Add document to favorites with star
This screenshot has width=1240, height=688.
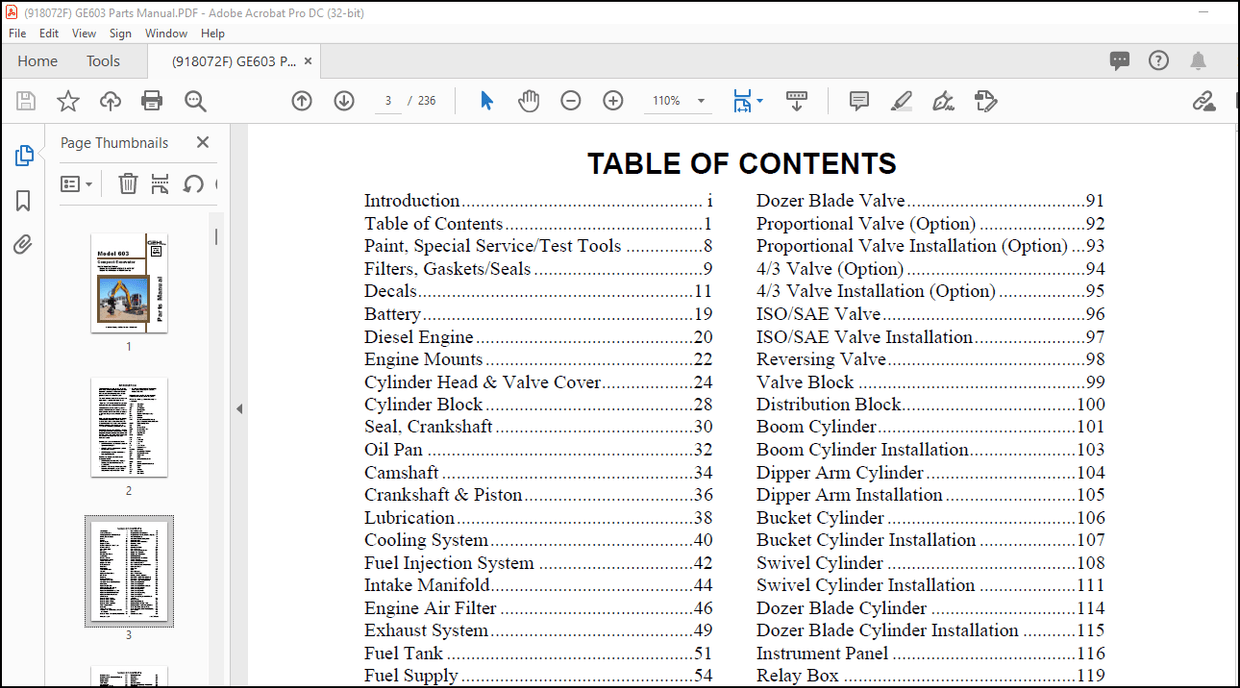[x=67, y=100]
